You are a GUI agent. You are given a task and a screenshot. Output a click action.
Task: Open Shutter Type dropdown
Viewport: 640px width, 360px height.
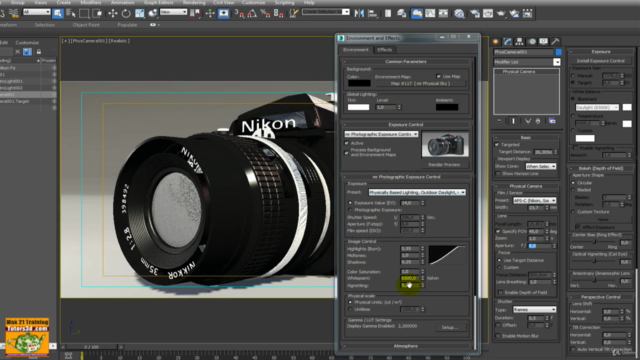[535, 310]
